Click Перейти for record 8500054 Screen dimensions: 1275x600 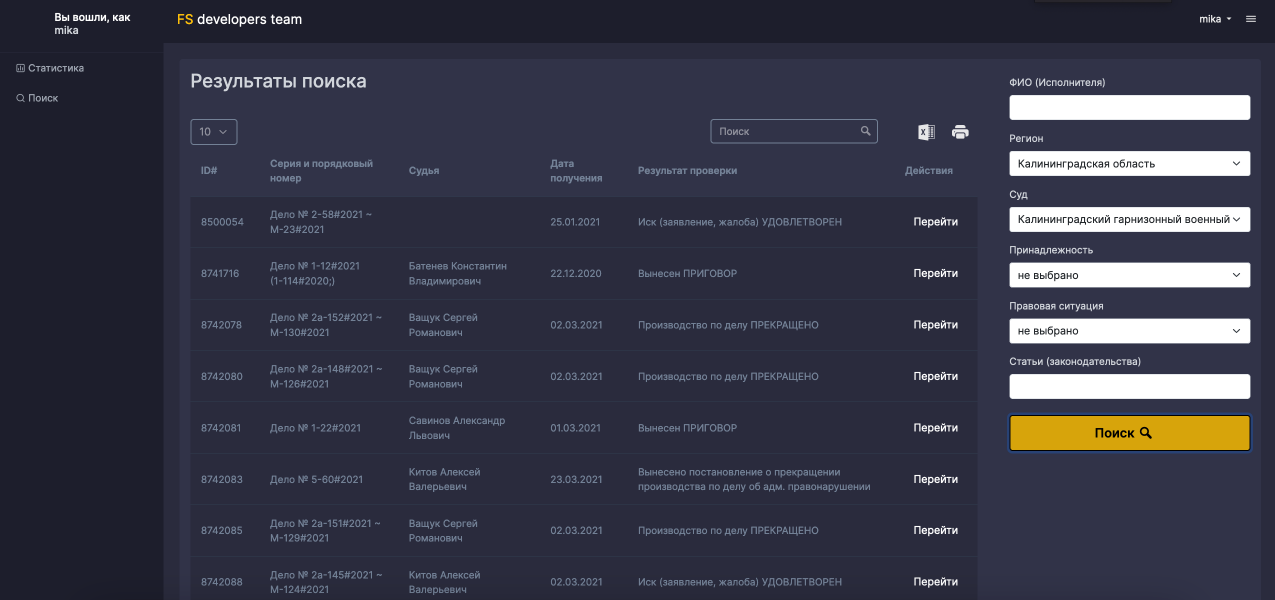[935, 222]
